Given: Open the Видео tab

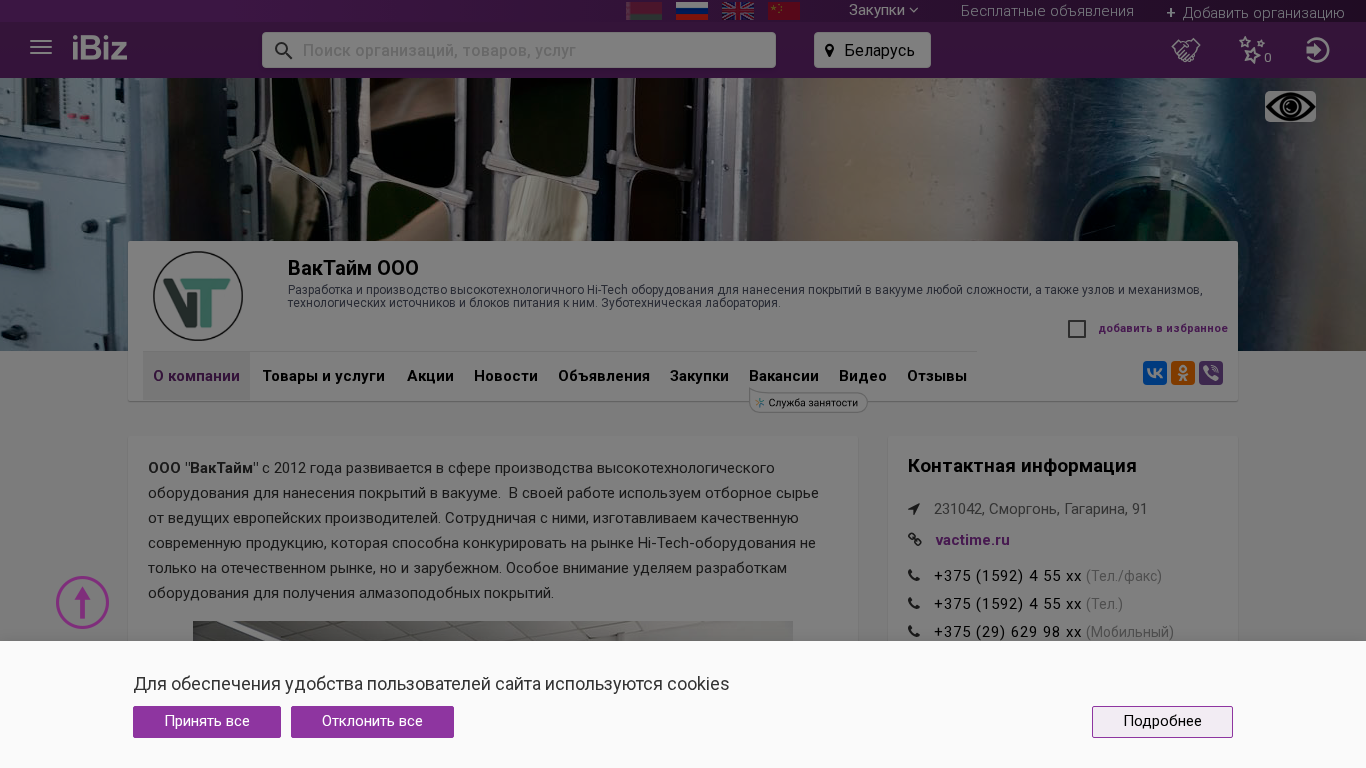Looking at the screenshot, I should point(863,376).
